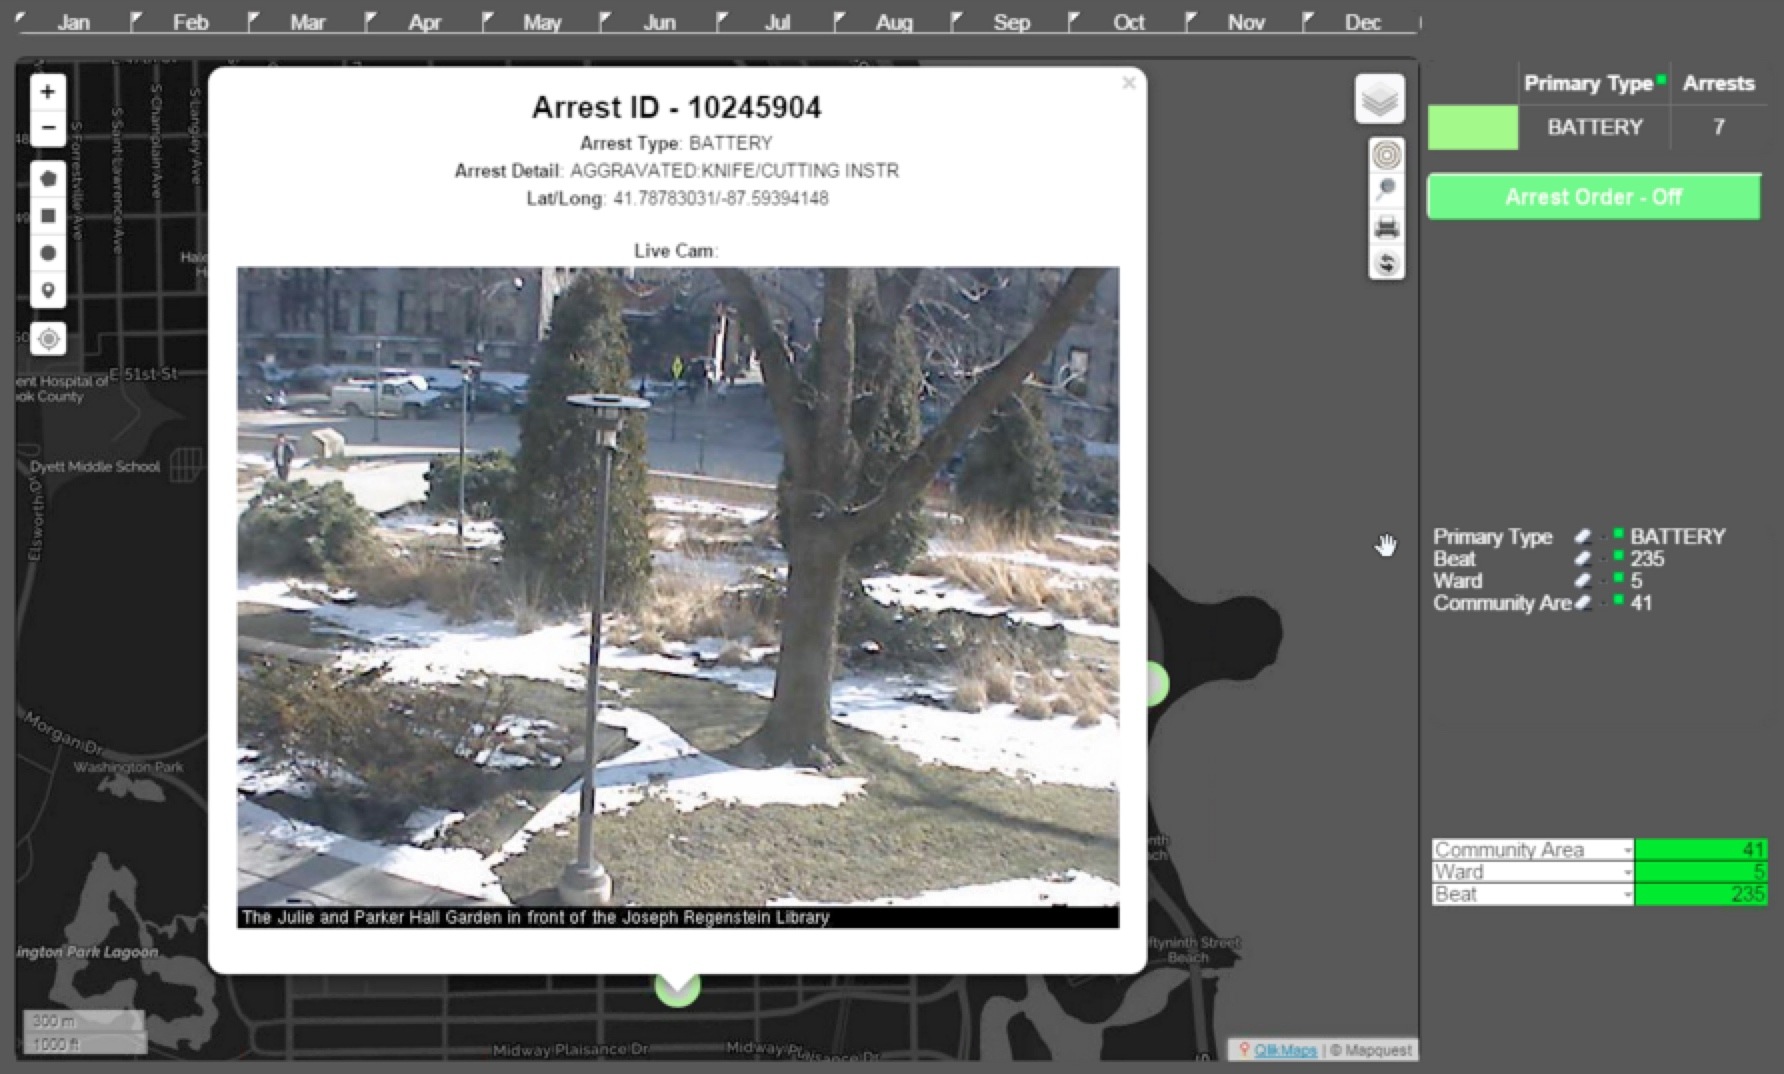Open the QlikMaps attribution link
The width and height of the screenshot is (1784, 1074).
[x=1285, y=1050]
